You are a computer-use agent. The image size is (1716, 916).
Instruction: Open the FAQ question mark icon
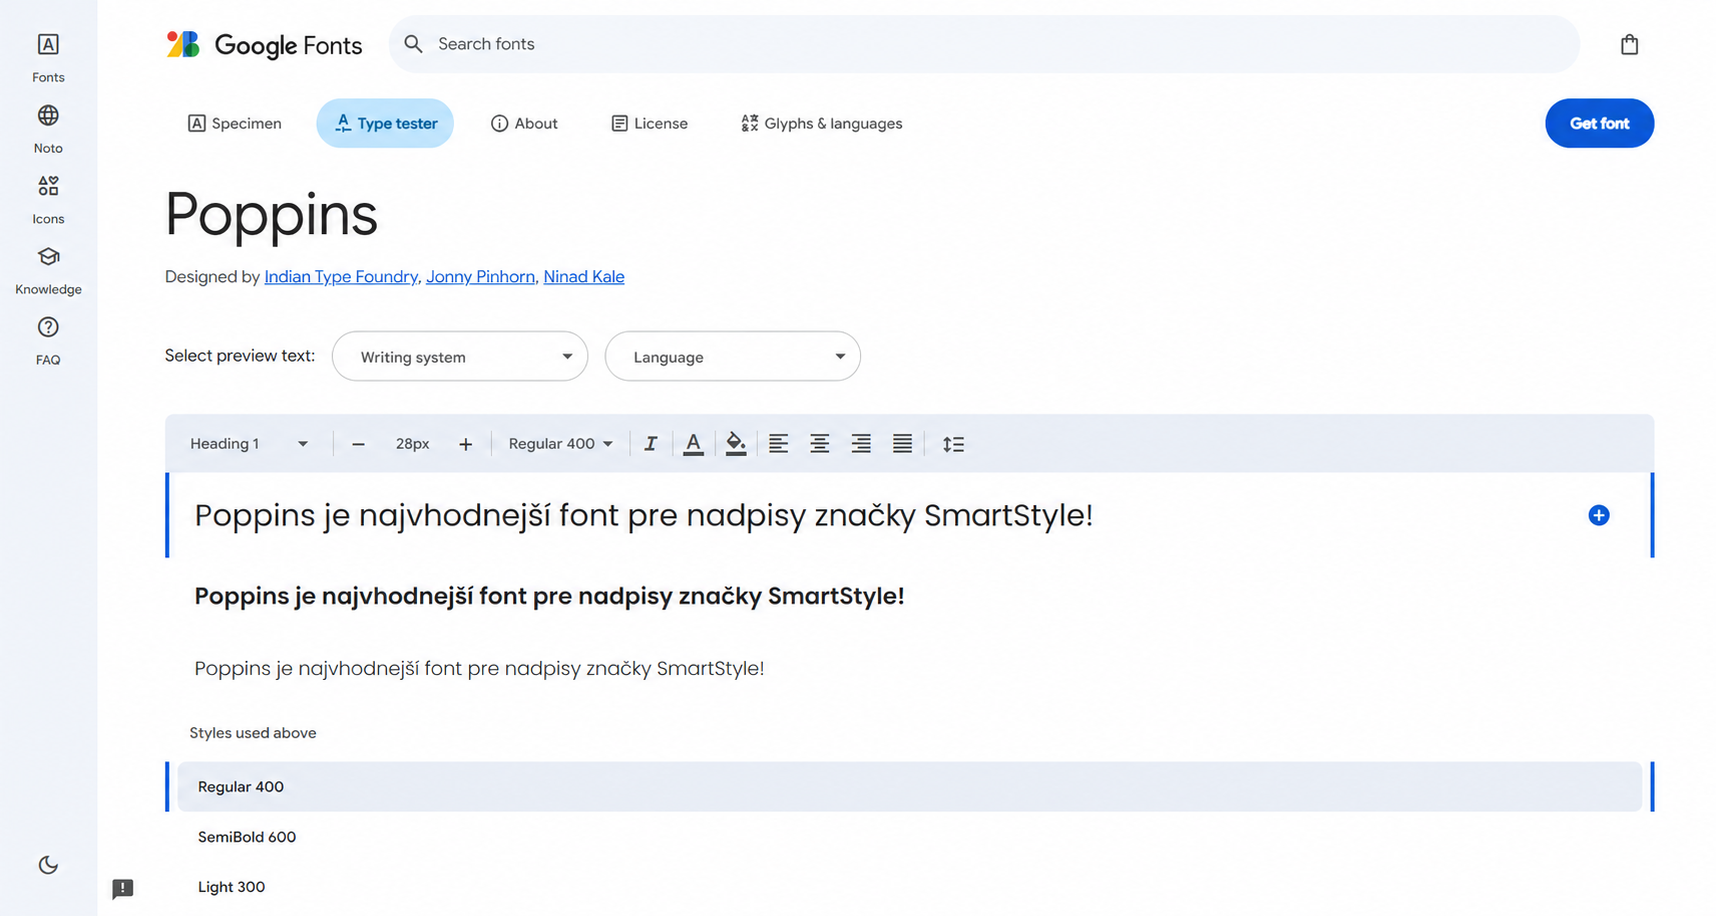[48, 327]
